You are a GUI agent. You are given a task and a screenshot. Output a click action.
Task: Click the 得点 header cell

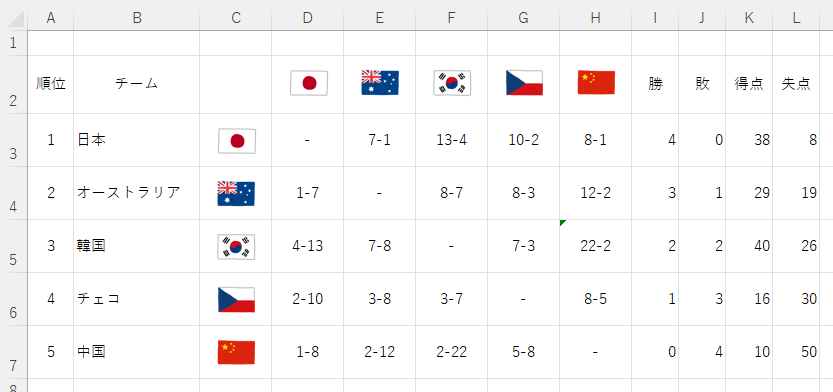pyautogui.click(x=749, y=84)
